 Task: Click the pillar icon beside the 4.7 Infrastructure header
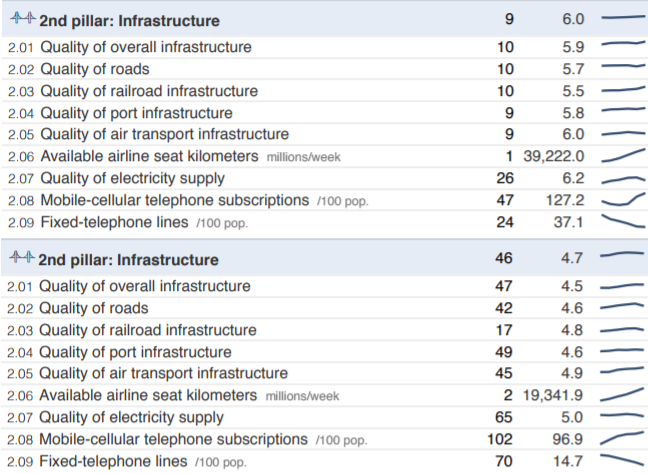20,260
